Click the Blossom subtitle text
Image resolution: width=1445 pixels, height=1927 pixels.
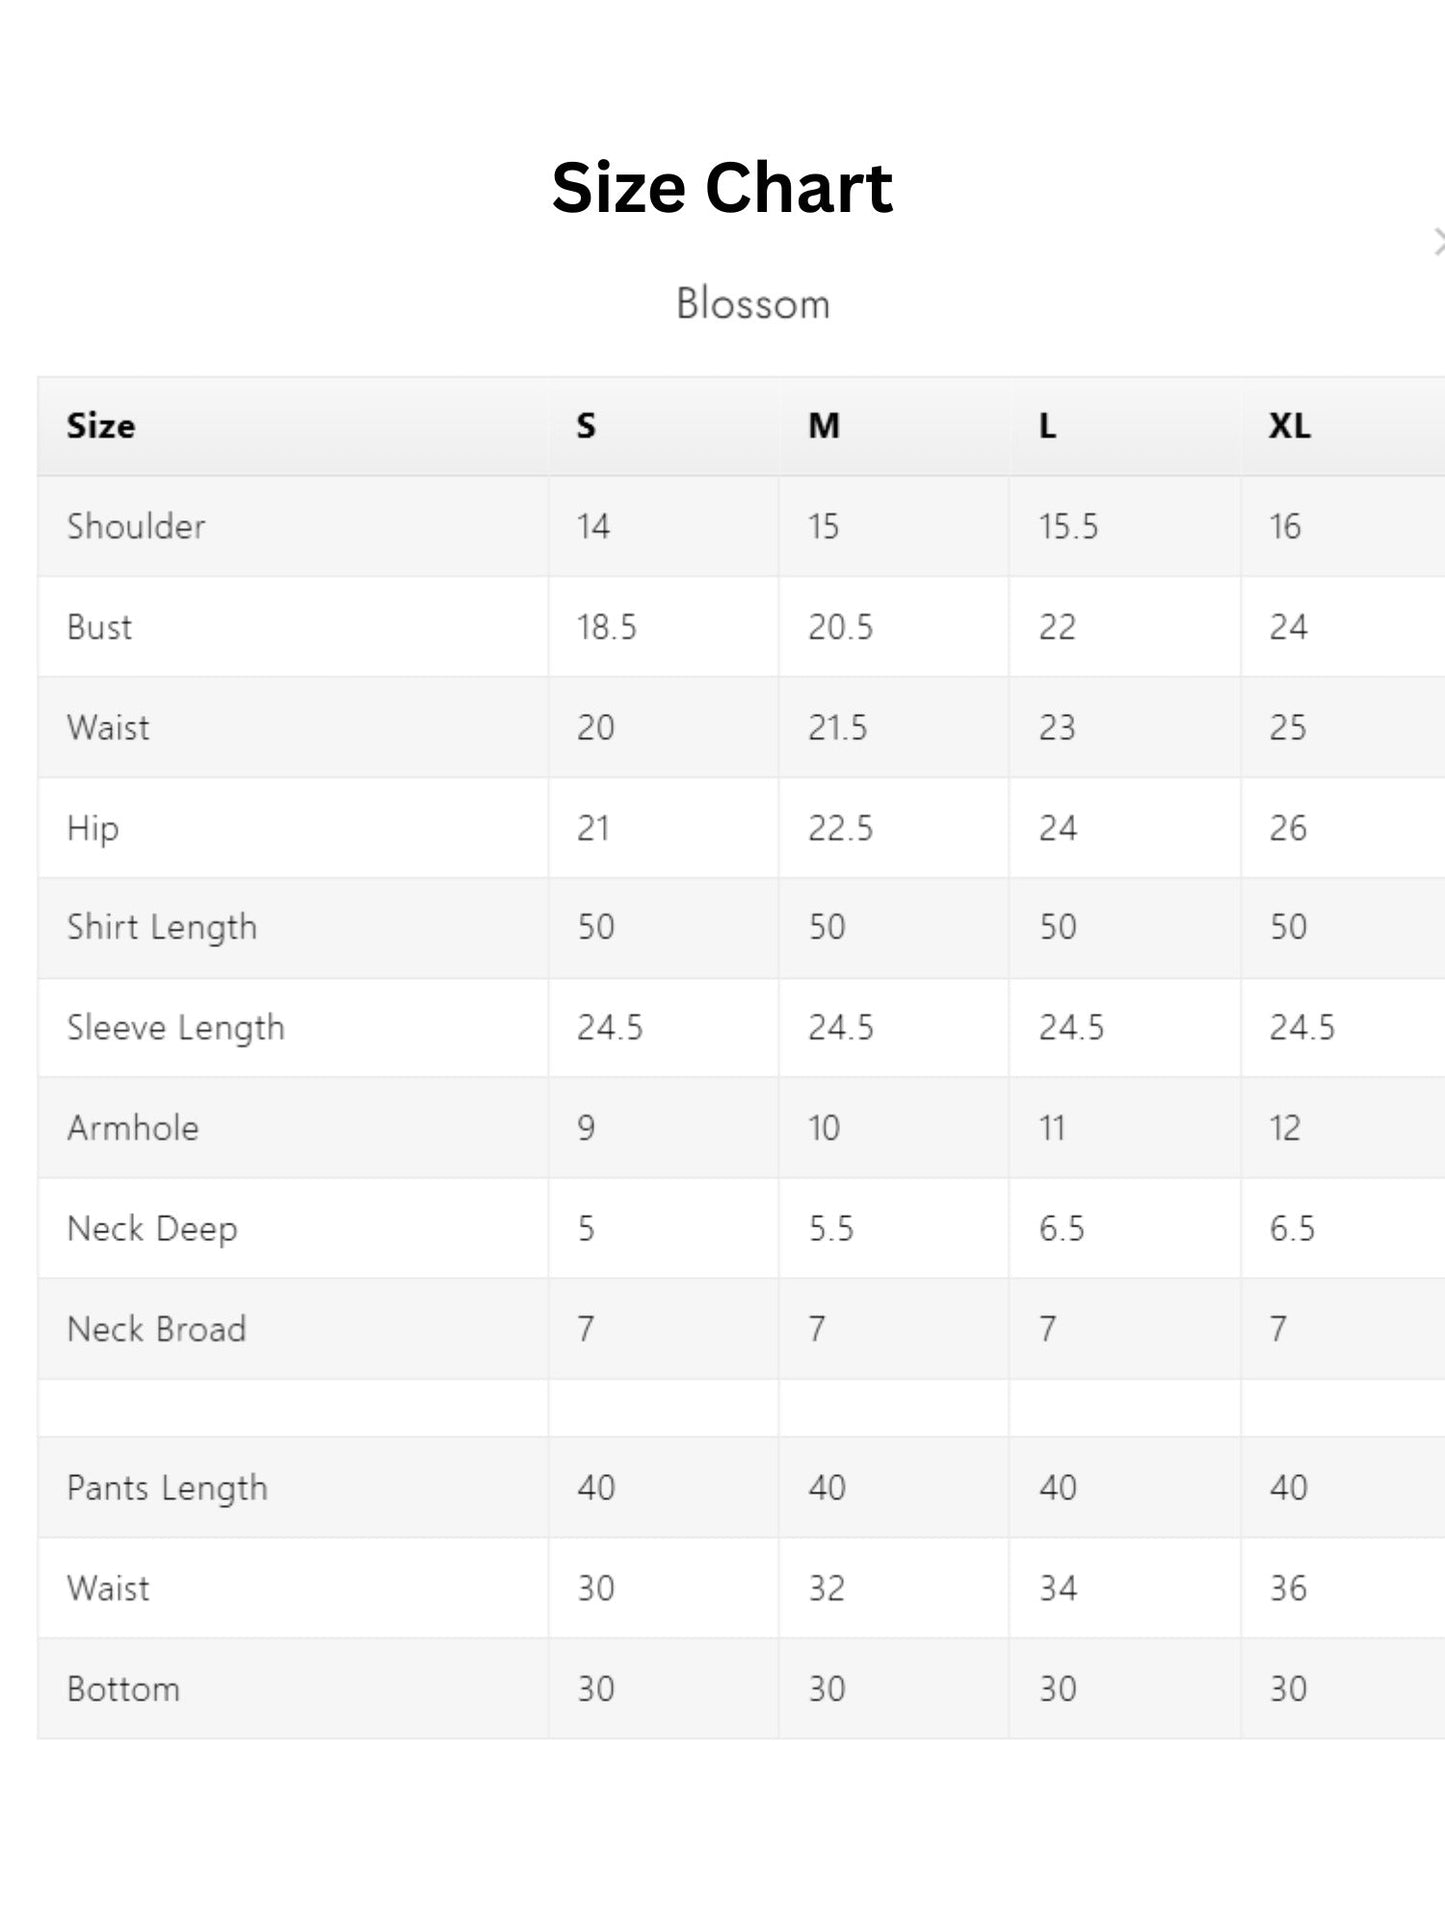coord(753,304)
